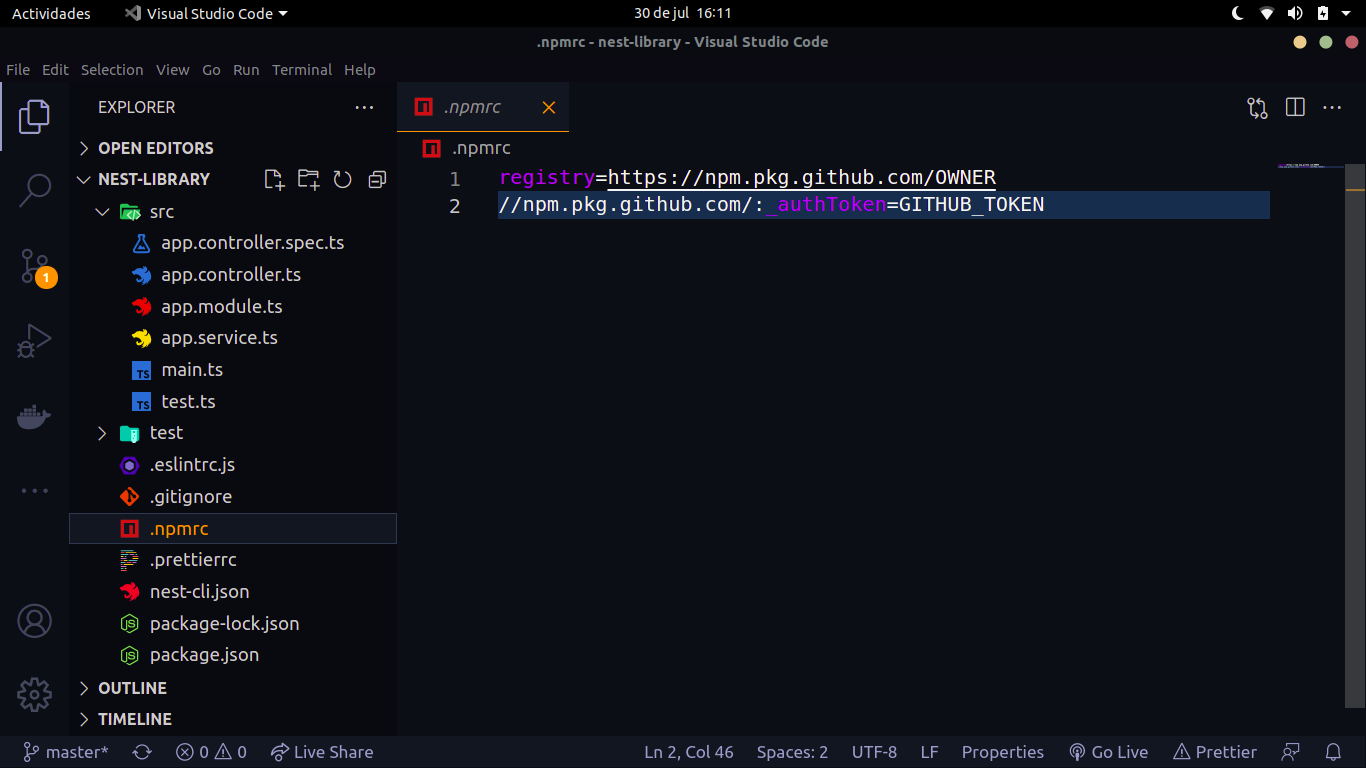Image resolution: width=1366 pixels, height=768 pixels.
Task: Collapse the src folder
Action: click(x=233, y=212)
